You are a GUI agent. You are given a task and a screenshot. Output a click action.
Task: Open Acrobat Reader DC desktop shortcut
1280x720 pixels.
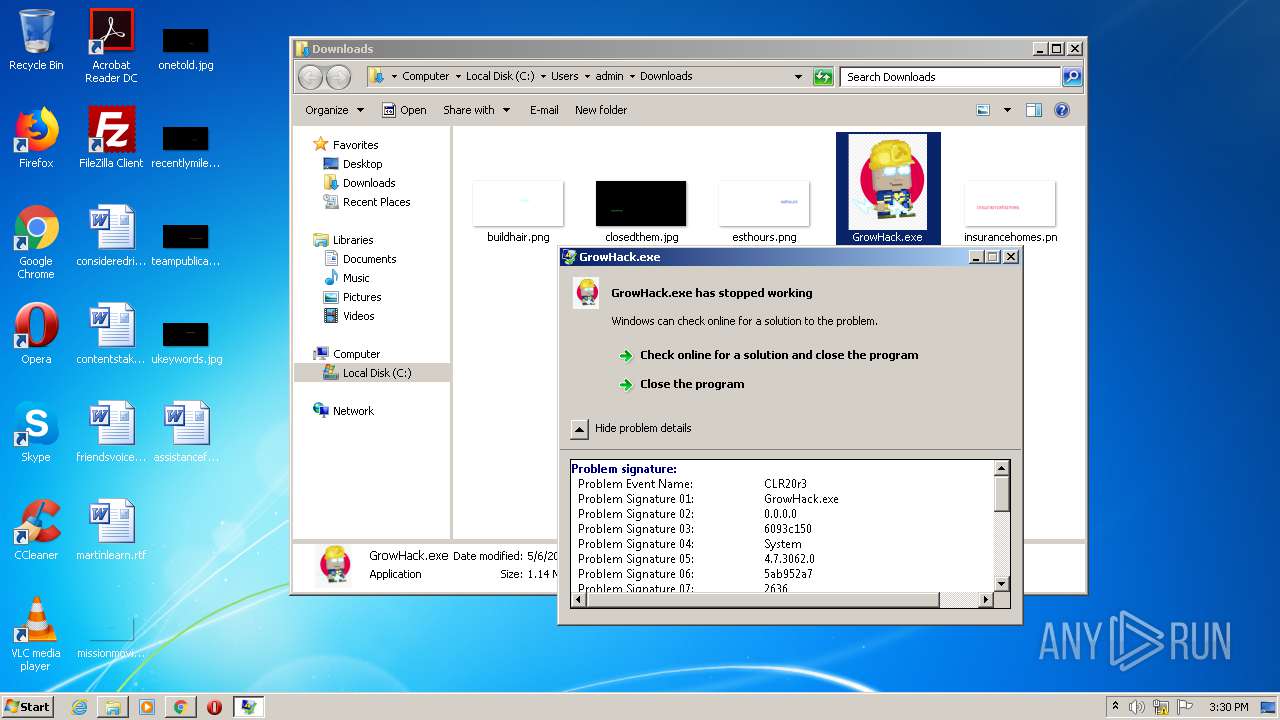point(111,46)
